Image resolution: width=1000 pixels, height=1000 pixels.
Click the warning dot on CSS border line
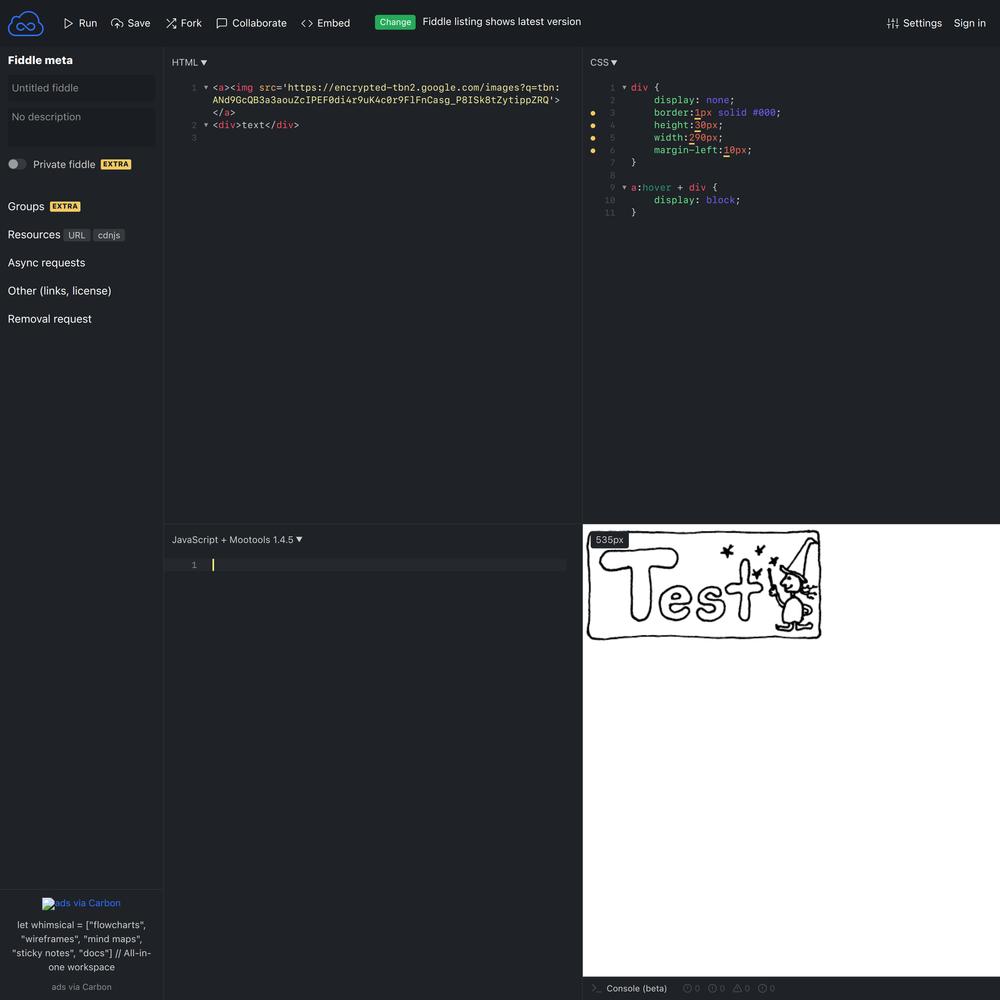click(593, 113)
